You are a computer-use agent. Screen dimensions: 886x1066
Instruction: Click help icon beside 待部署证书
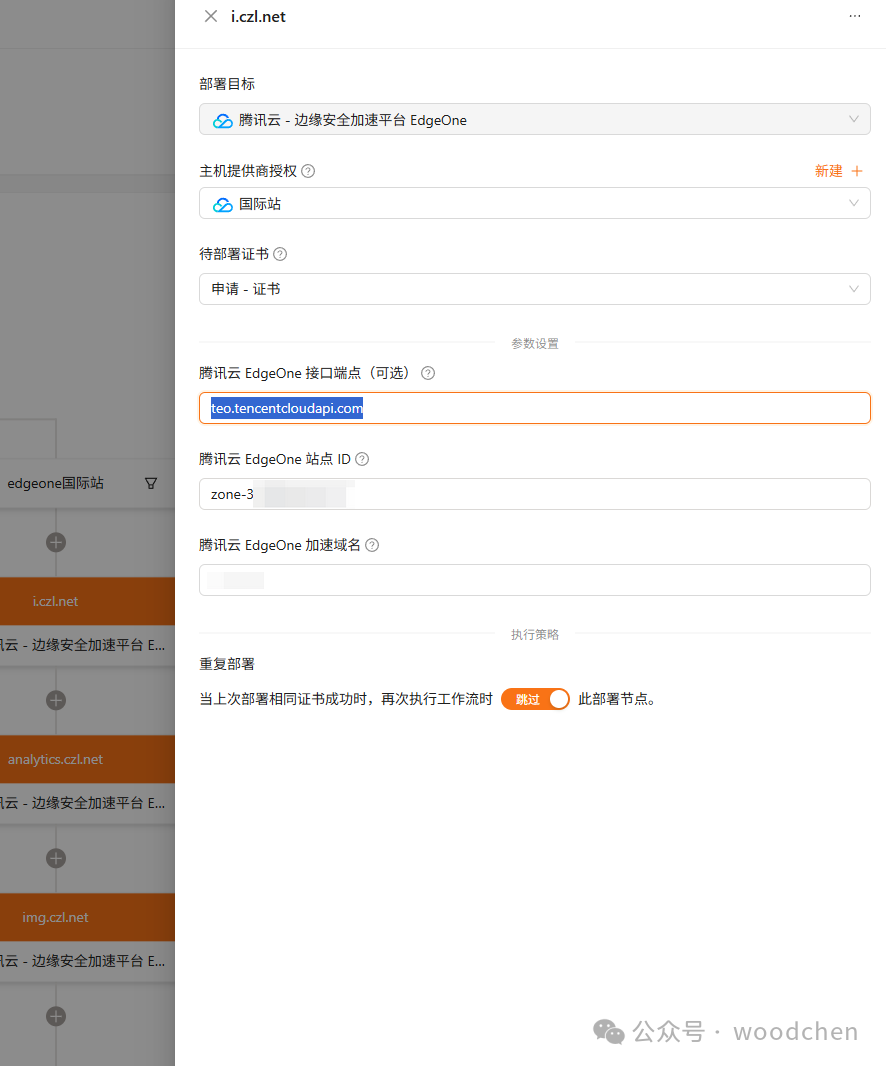[280, 254]
